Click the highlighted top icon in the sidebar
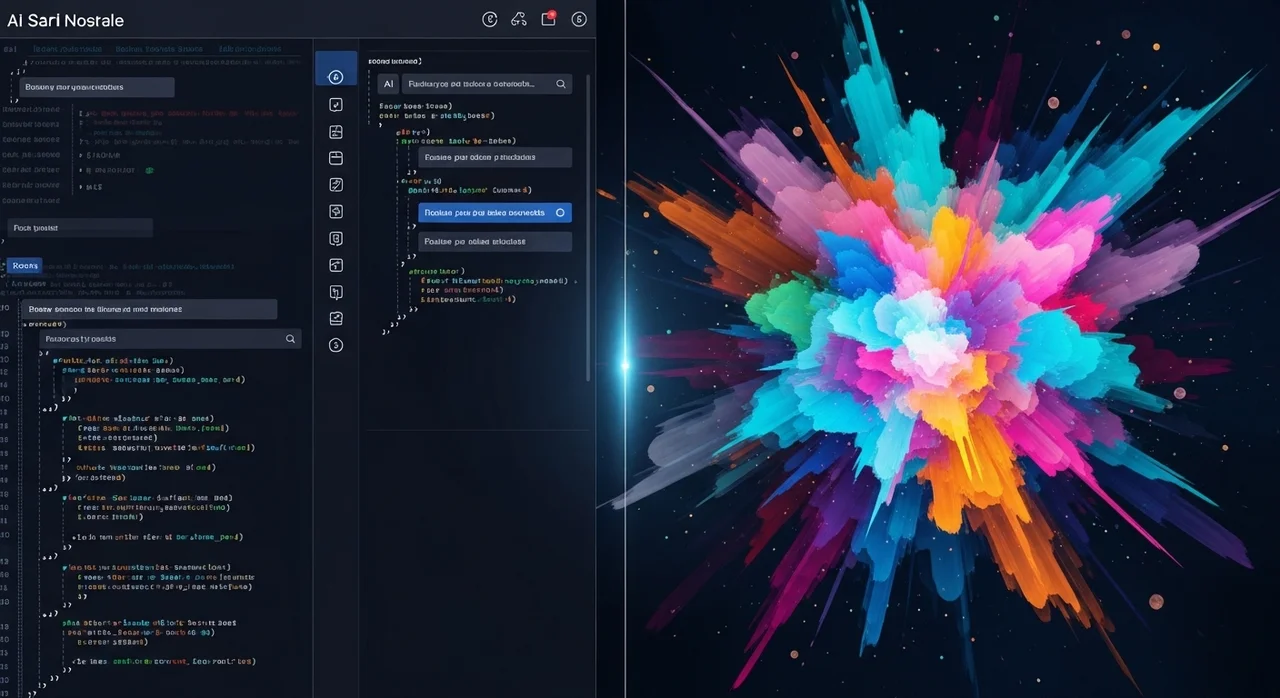This screenshot has height=698, width=1280. coord(336,77)
